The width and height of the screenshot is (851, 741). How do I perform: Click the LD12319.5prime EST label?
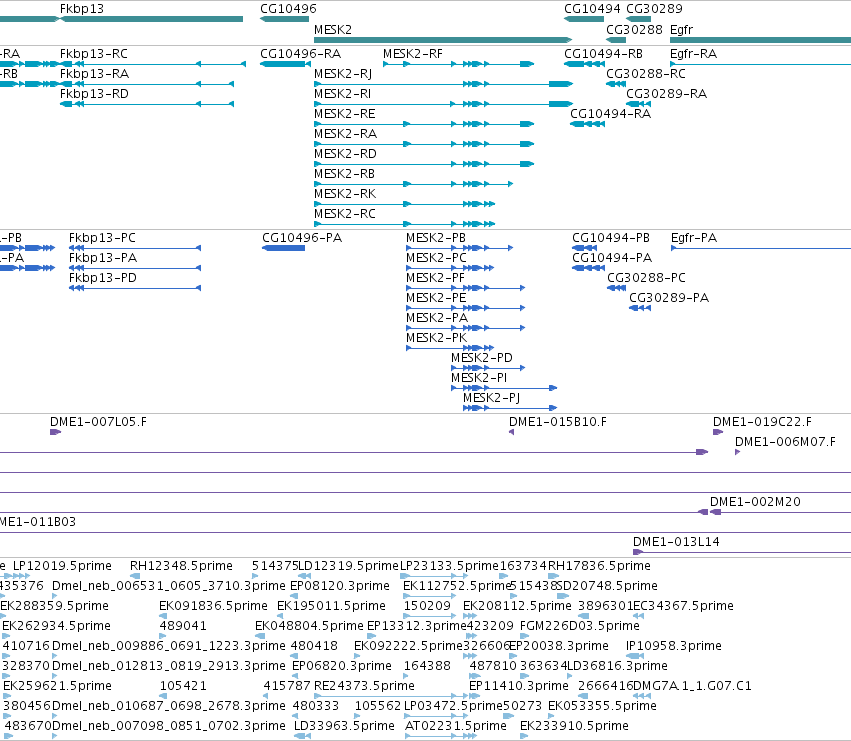(348, 566)
